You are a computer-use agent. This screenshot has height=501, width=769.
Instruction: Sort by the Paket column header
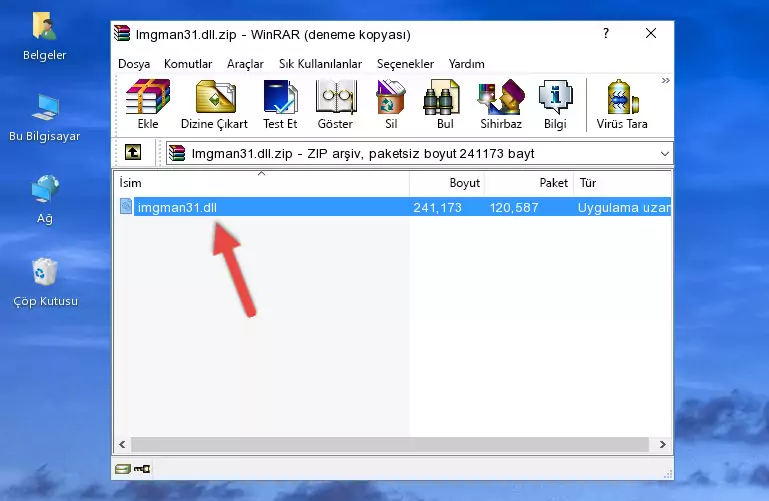pos(529,183)
